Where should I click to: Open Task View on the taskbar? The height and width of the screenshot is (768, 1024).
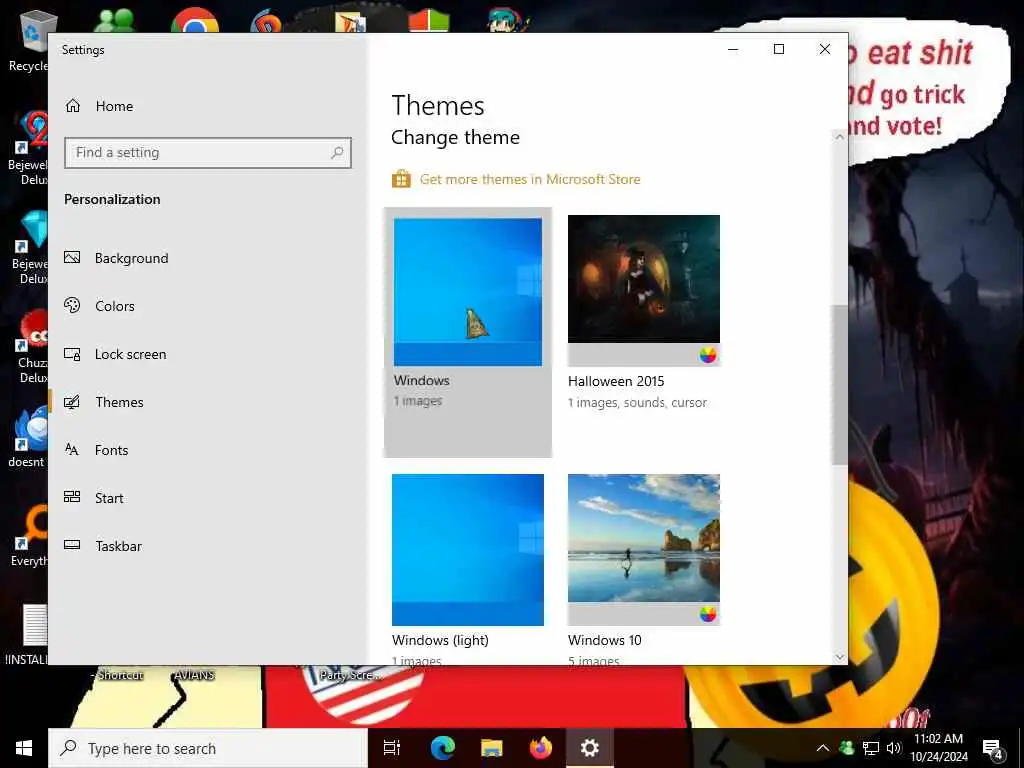tap(392, 748)
